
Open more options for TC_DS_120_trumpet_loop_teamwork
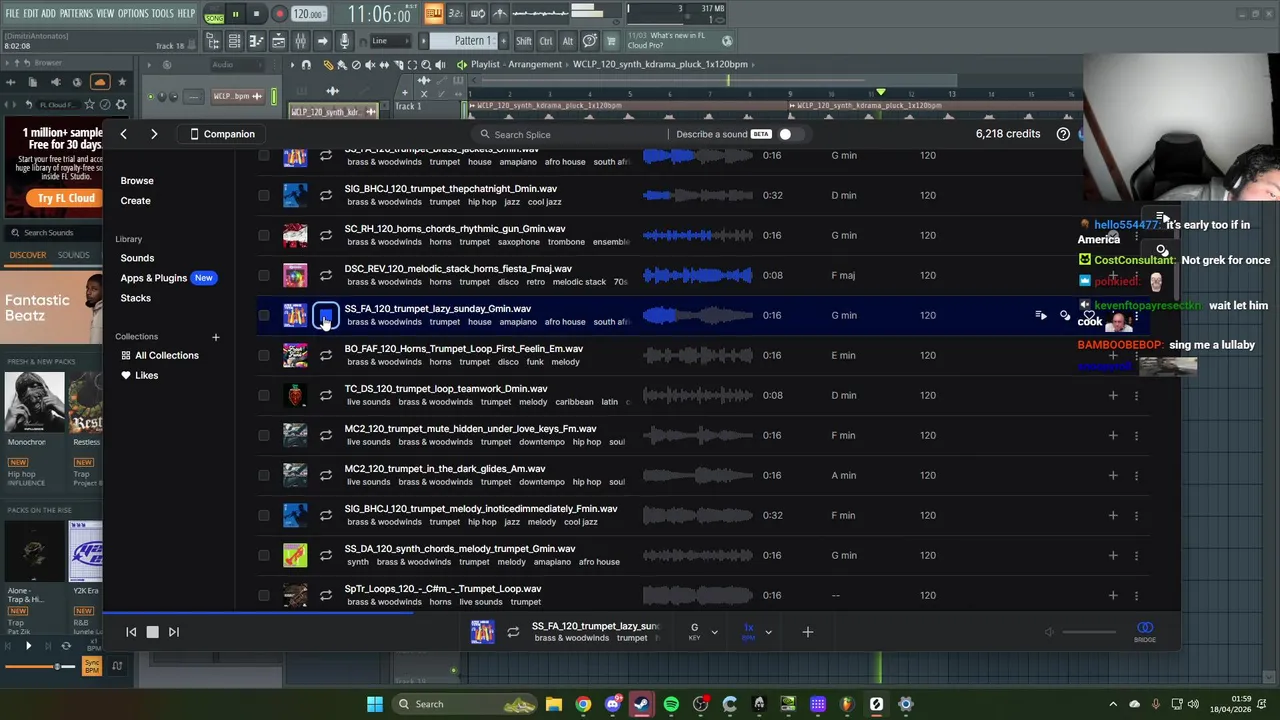coord(1136,395)
